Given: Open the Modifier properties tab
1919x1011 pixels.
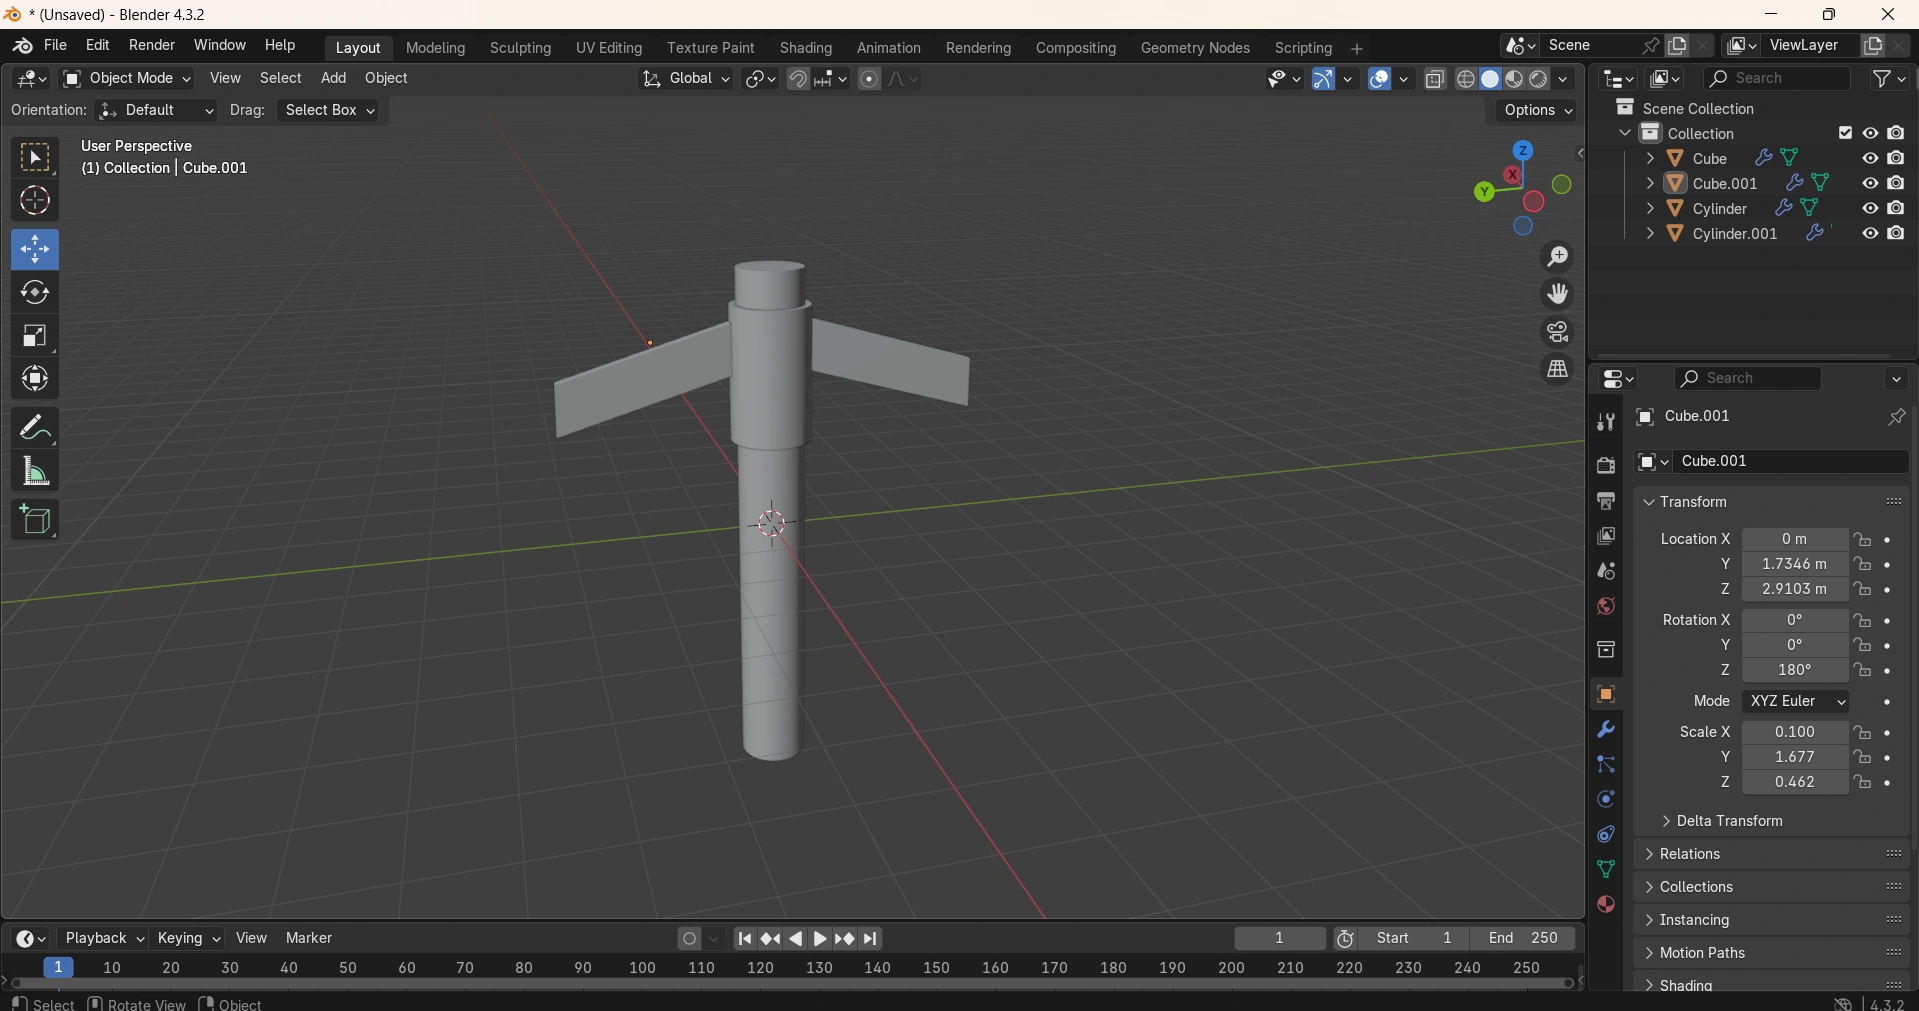Looking at the screenshot, I should 1606,729.
